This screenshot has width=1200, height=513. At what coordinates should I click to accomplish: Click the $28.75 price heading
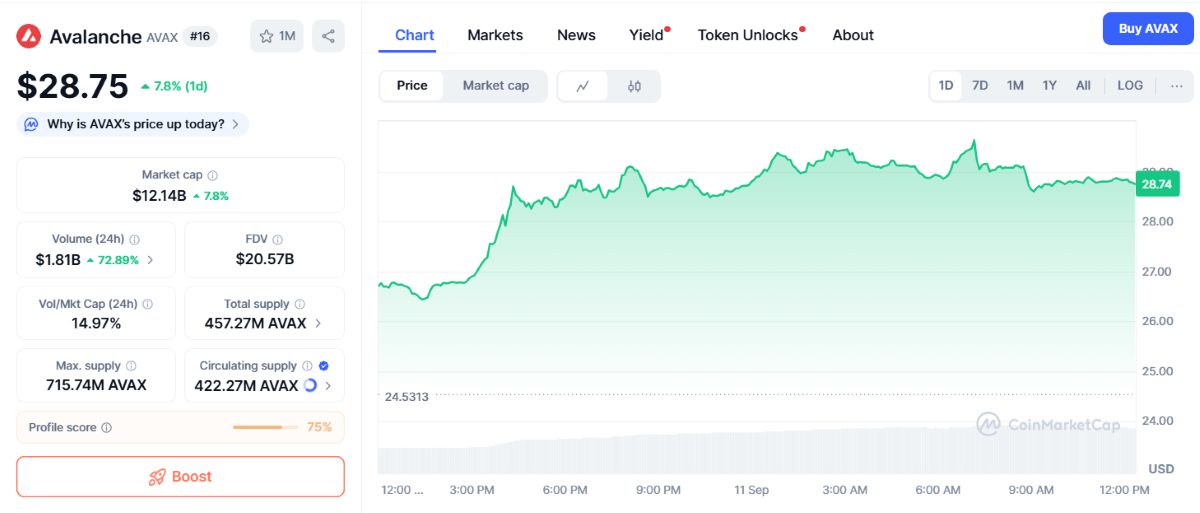coord(72,86)
